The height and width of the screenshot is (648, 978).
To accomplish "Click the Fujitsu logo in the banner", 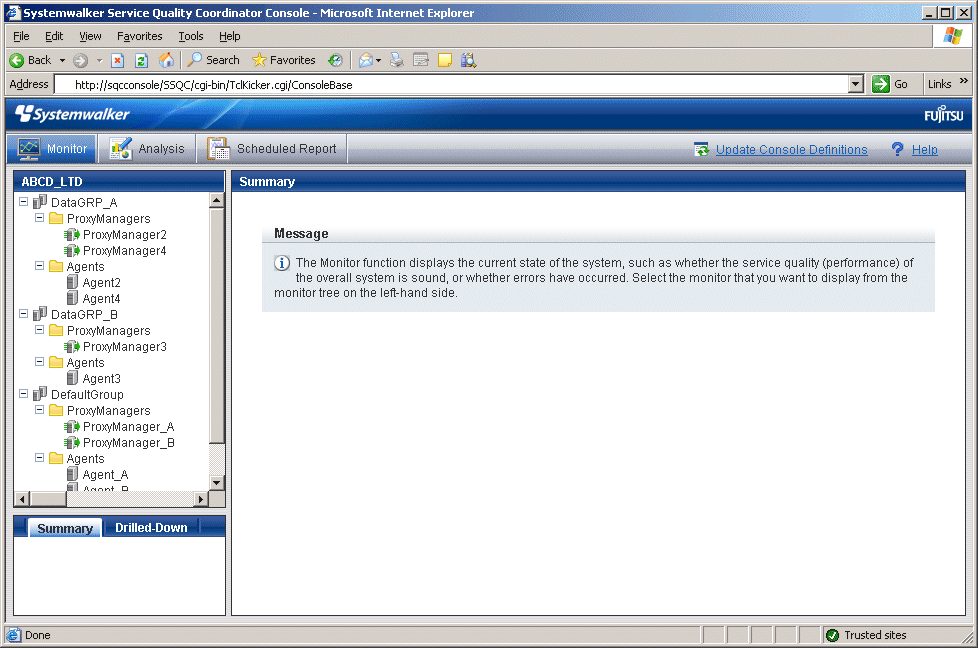I will pyautogui.click(x=944, y=115).
